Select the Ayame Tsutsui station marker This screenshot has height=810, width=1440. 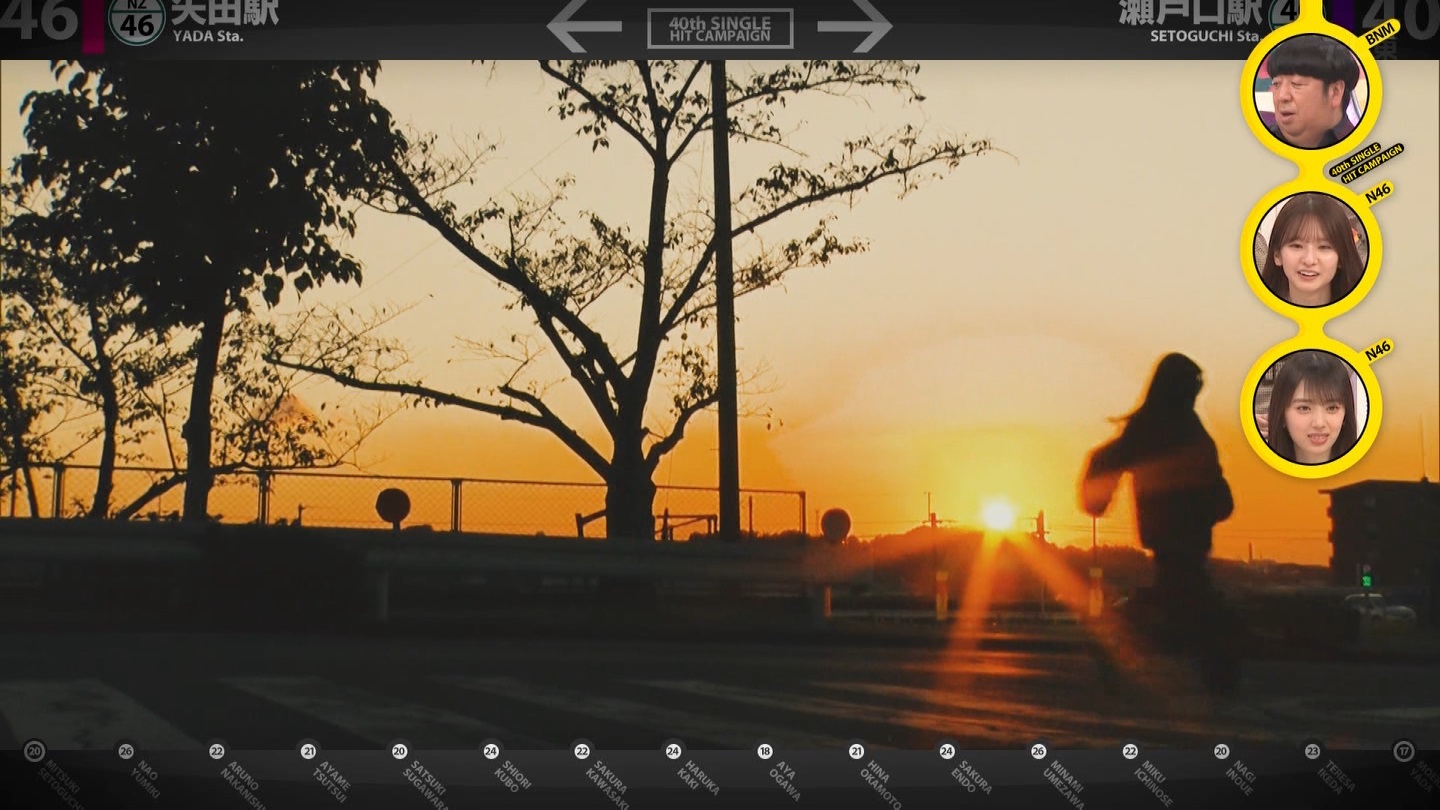click(308, 751)
